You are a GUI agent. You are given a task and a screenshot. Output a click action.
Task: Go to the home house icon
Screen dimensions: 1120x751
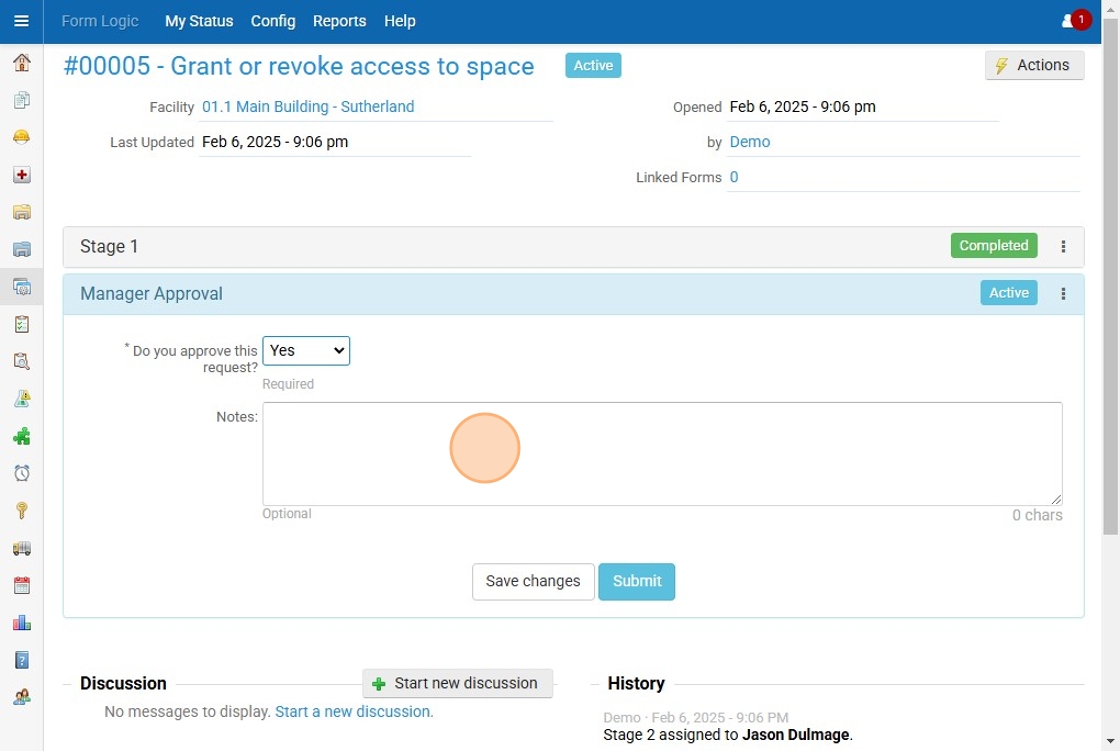coord(21,63)
